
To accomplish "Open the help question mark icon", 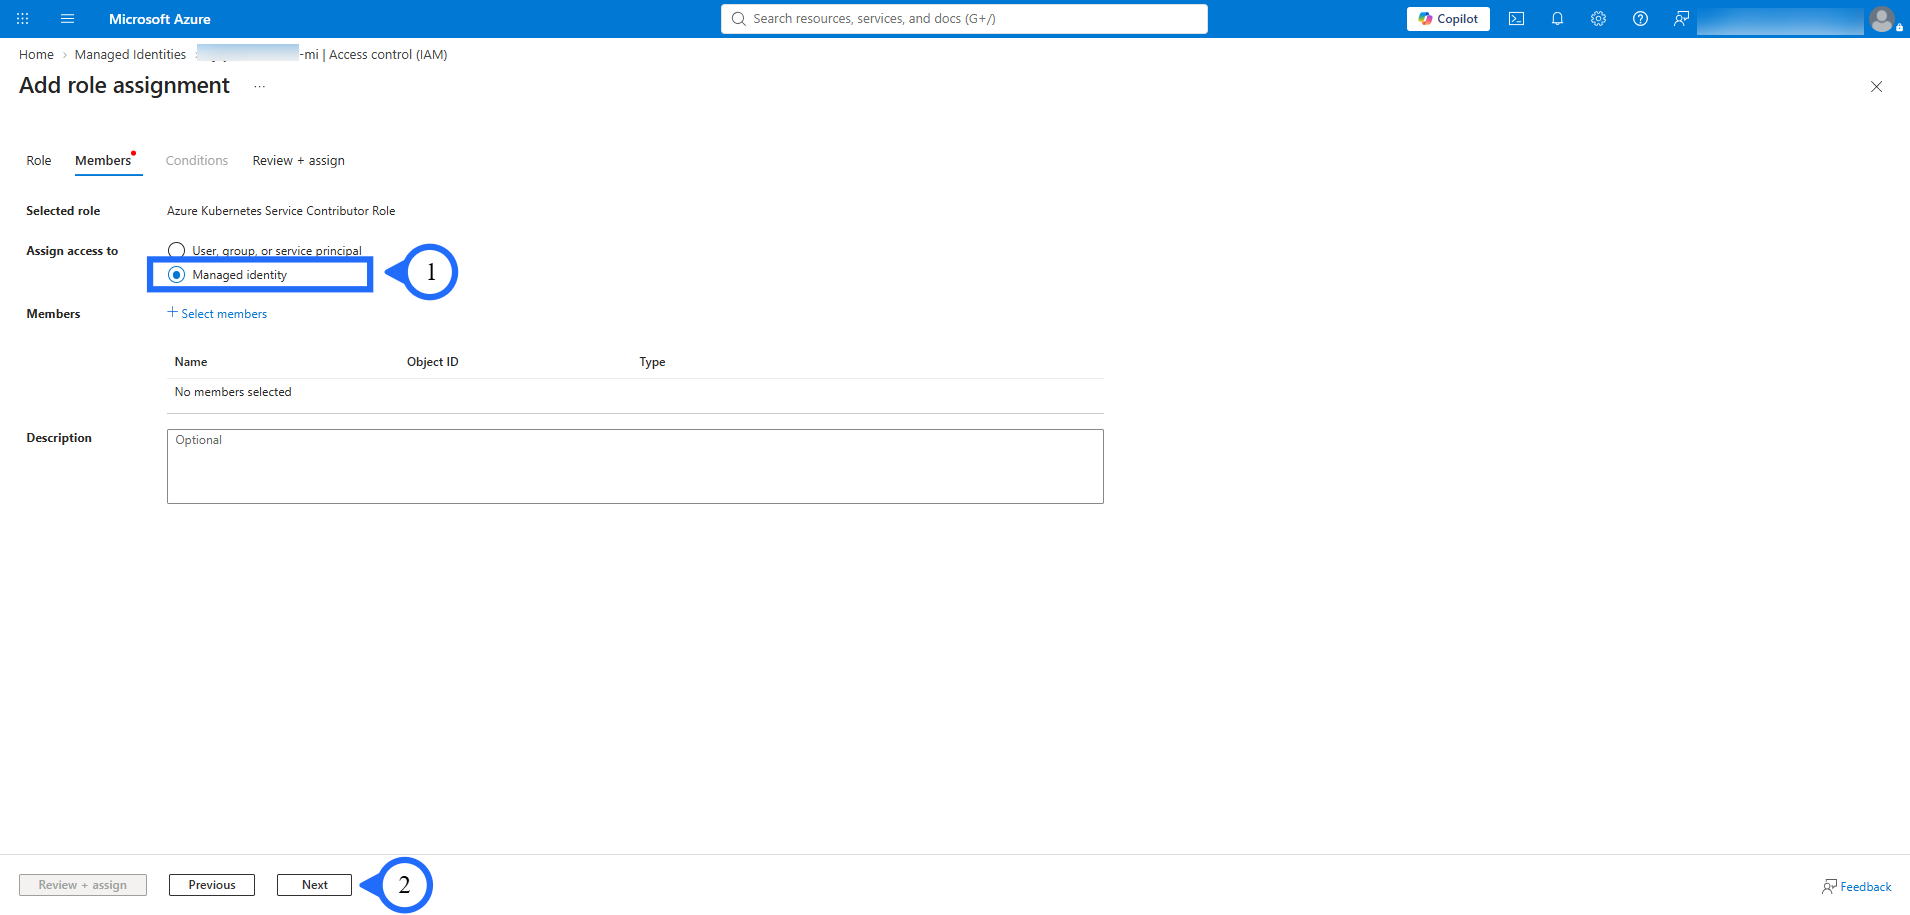I will point(1640,19).
